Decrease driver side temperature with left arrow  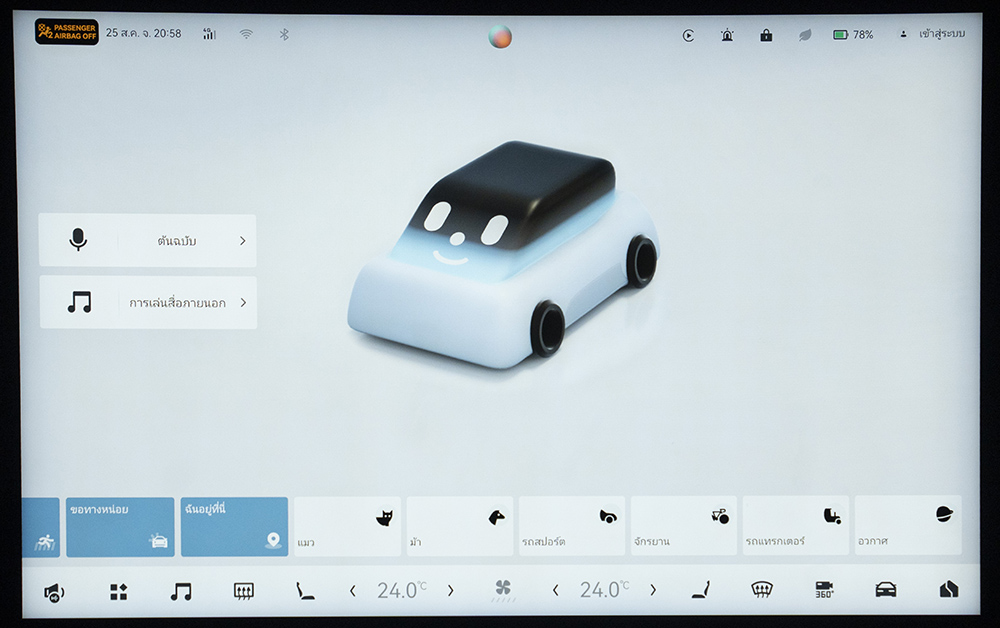(352, 591)
